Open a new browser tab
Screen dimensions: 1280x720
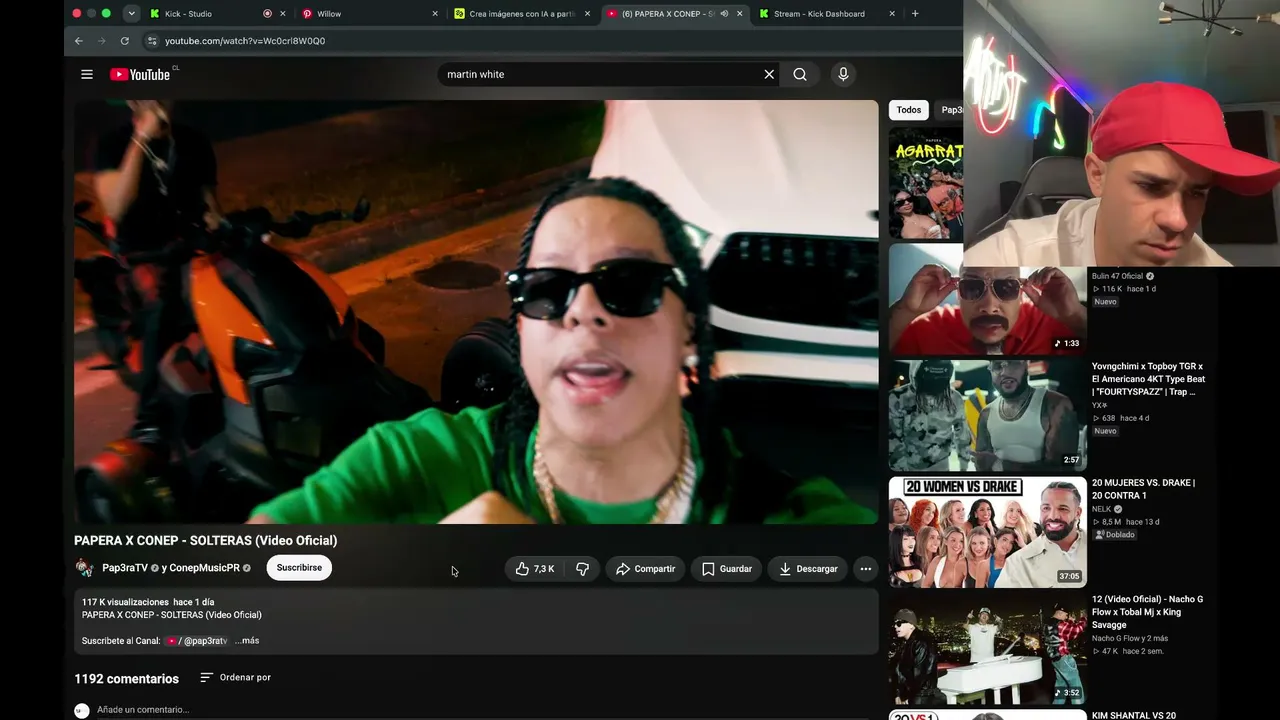click(915, 14)
